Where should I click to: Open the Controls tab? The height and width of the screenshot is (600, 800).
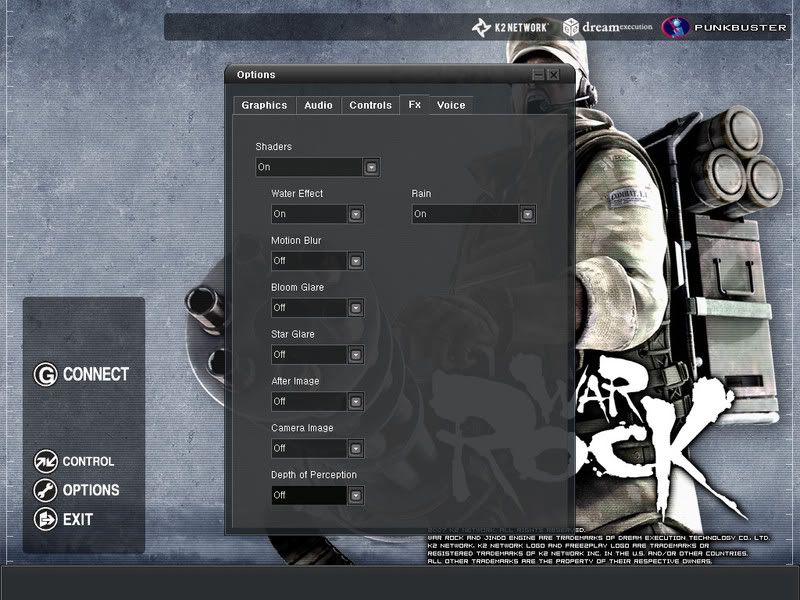[x=370, y=105]
